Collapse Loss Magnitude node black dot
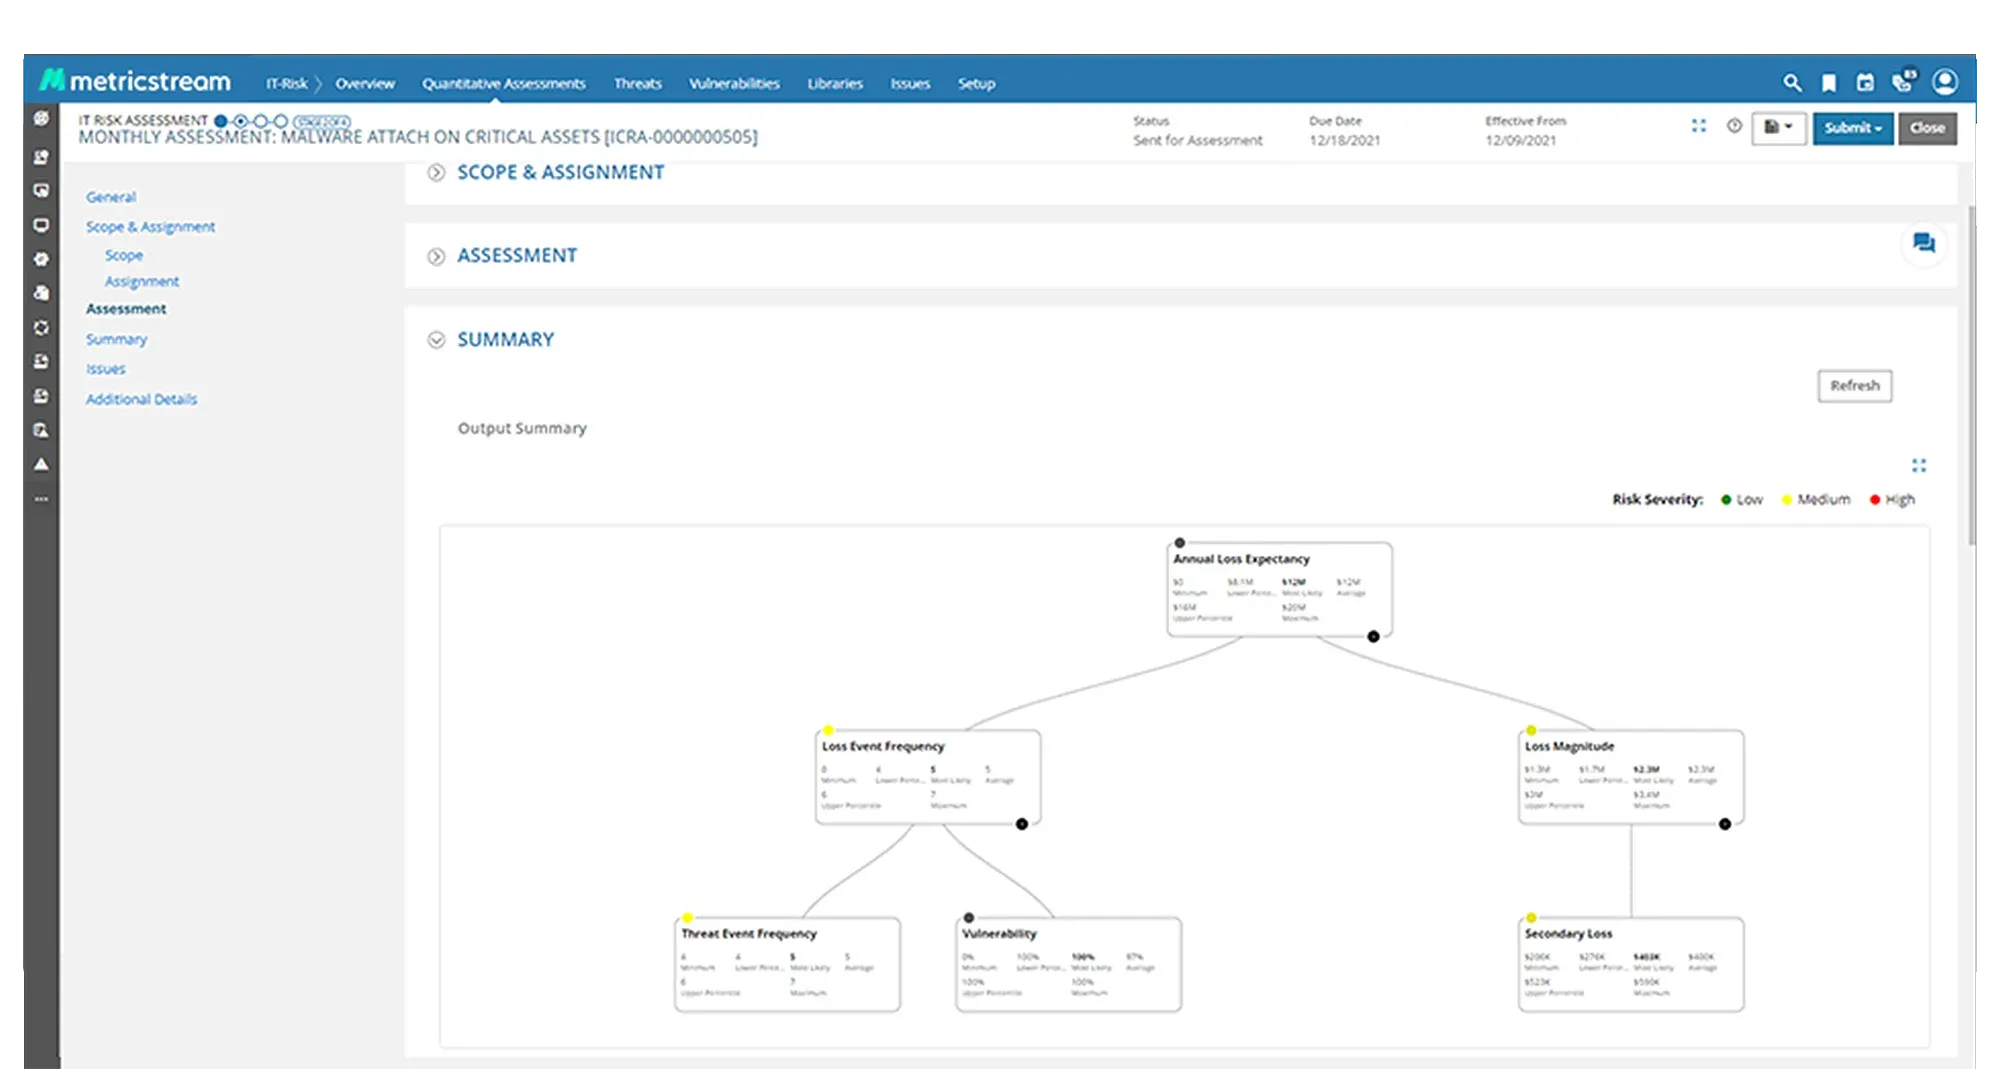The width and height of the screenshot is (2000, 1069). 1725,824
